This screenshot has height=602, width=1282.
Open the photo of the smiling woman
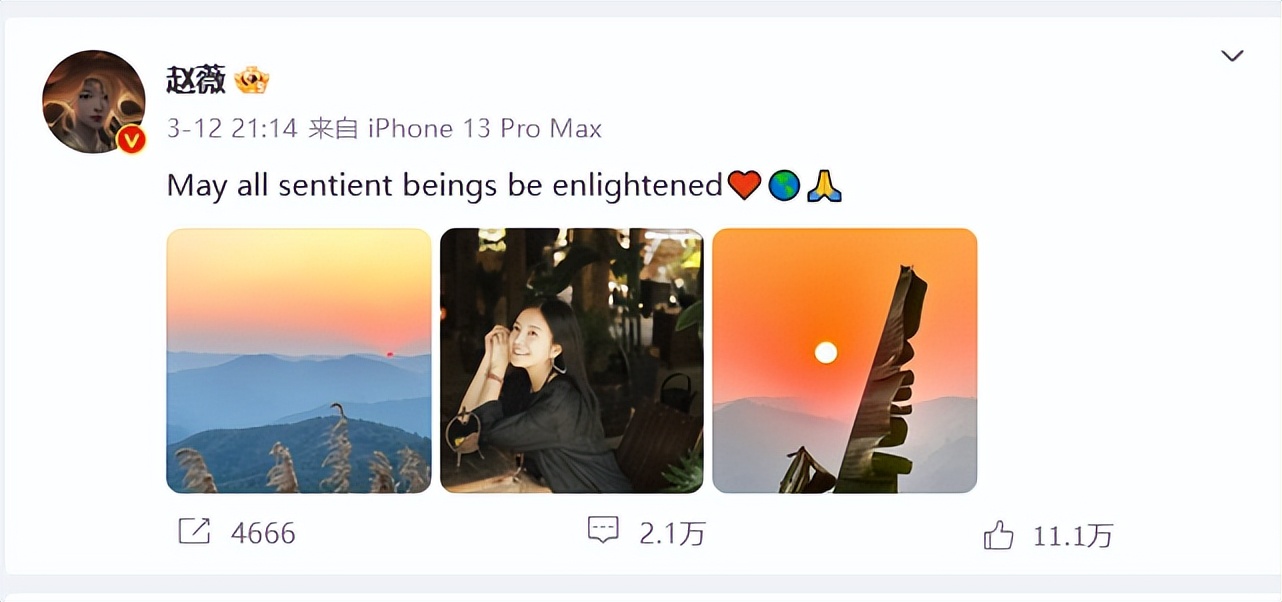(572, 361)
